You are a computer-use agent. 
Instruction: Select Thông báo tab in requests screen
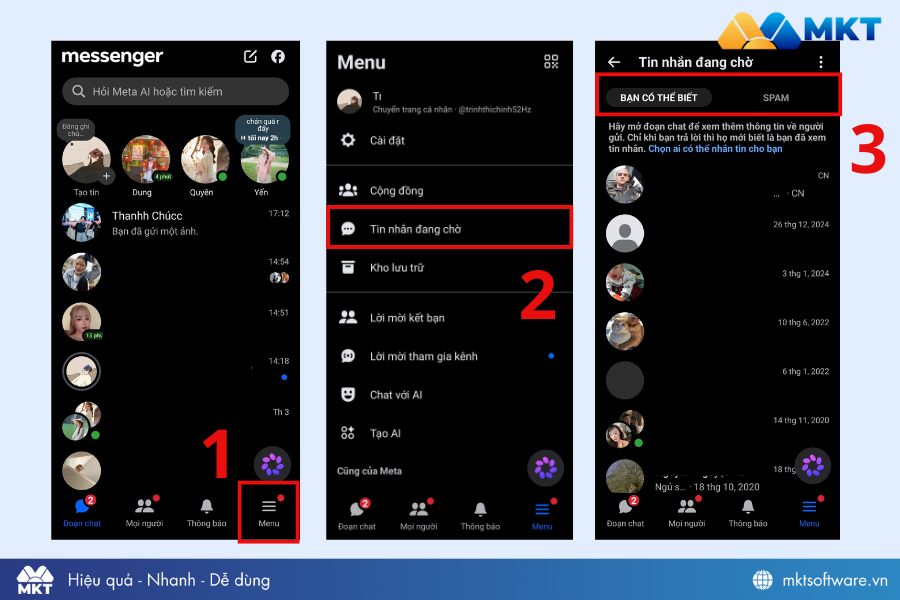pyautogui.click(x=748, y=512)
